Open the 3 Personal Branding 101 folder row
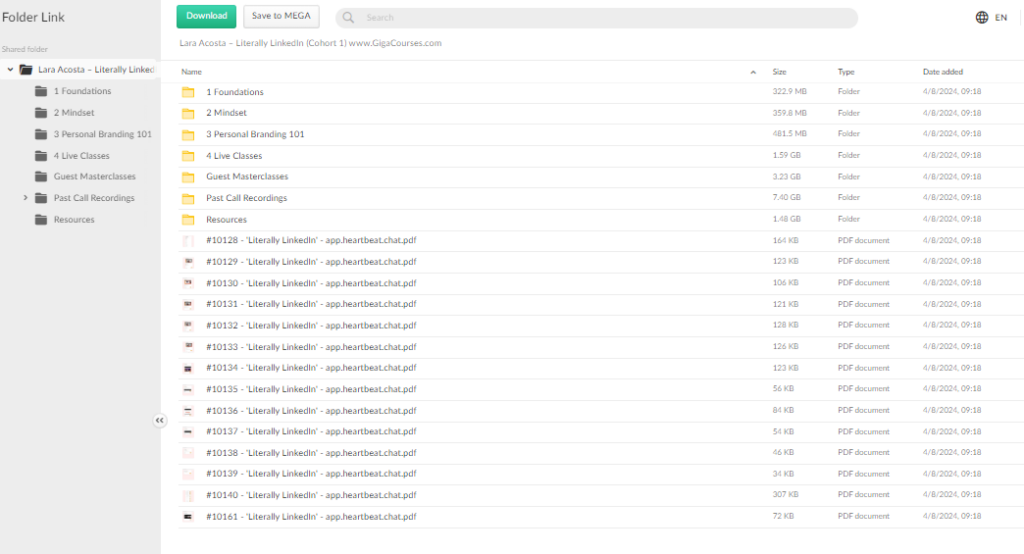Screen dimensions: 1024x554 [255, 134]
